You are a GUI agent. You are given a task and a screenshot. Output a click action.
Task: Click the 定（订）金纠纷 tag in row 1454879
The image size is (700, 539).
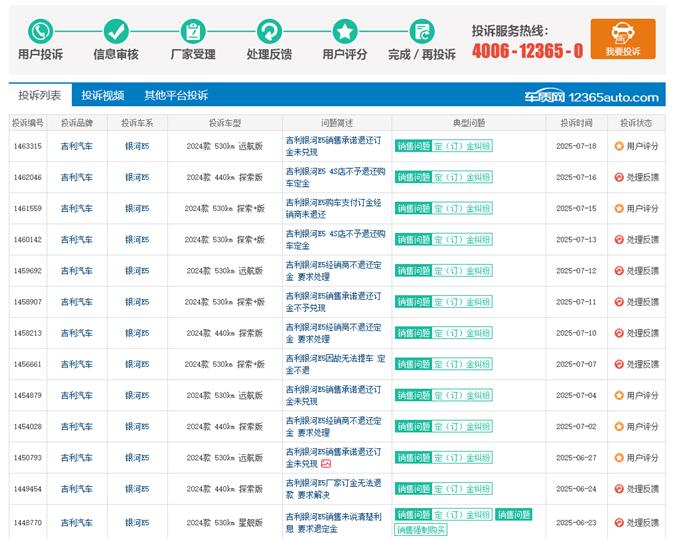point(462,395)
